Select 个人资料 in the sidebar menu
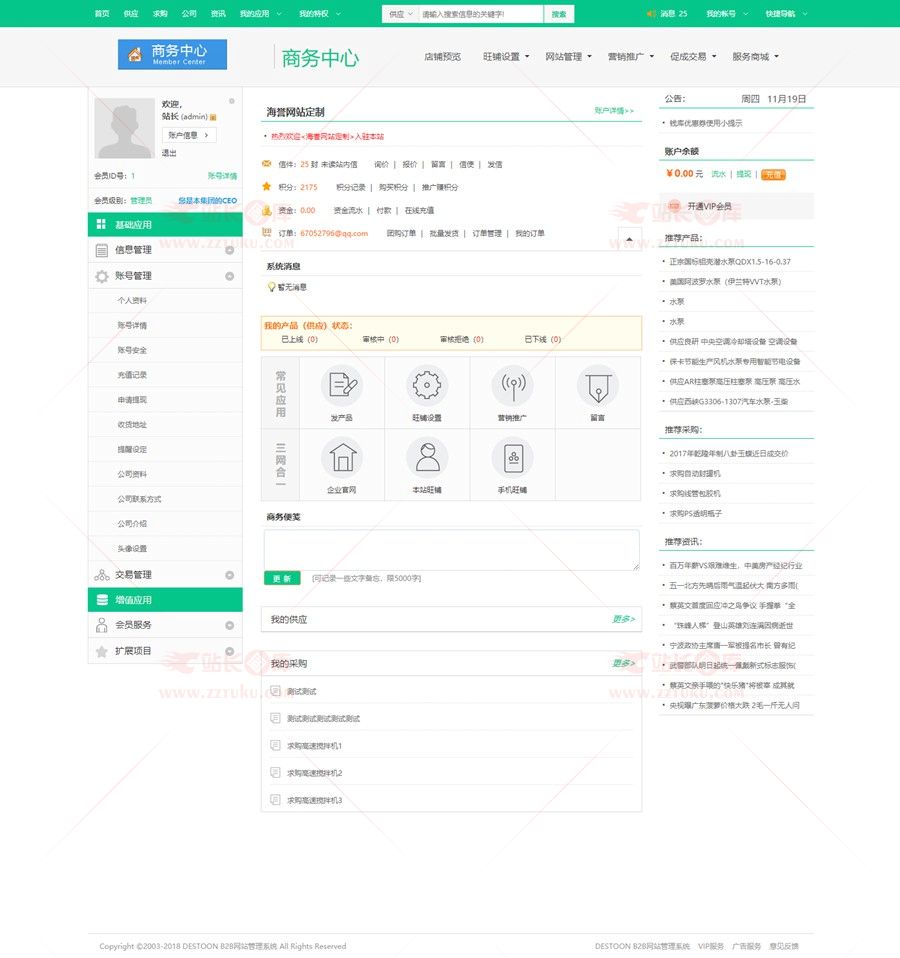Screen dimensions: 900x958 (132, 301)
